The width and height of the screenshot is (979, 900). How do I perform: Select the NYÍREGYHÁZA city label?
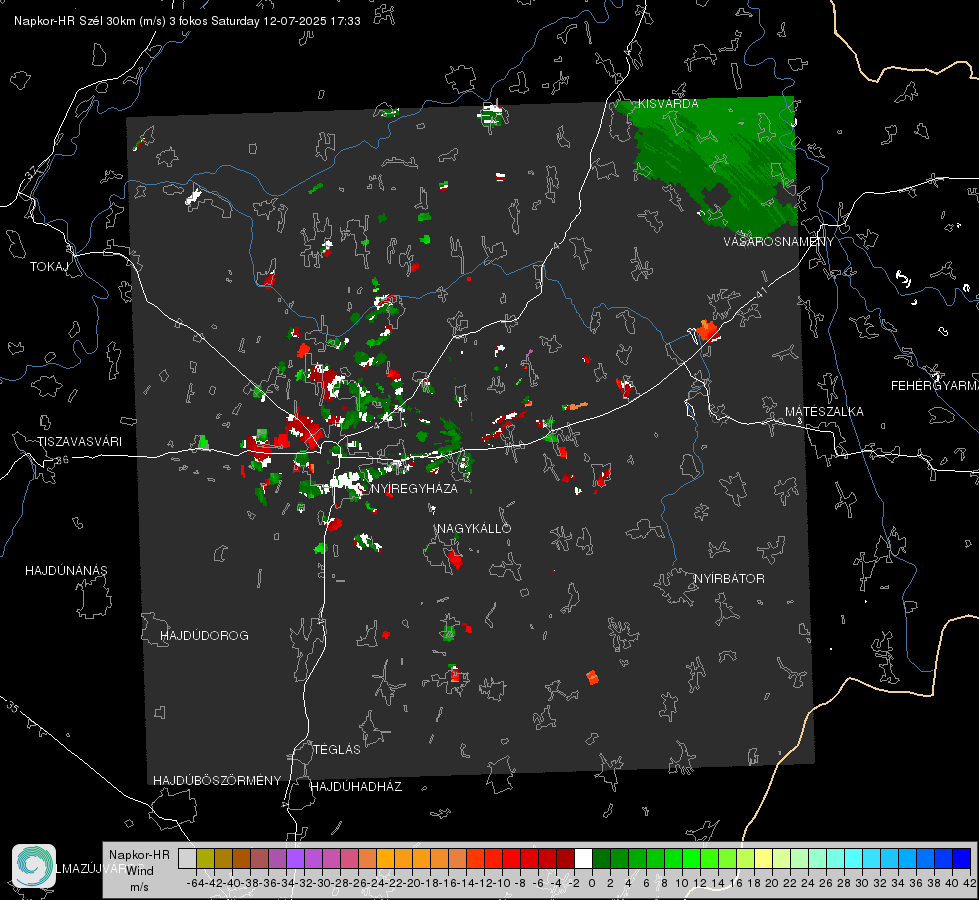point(414,488)
